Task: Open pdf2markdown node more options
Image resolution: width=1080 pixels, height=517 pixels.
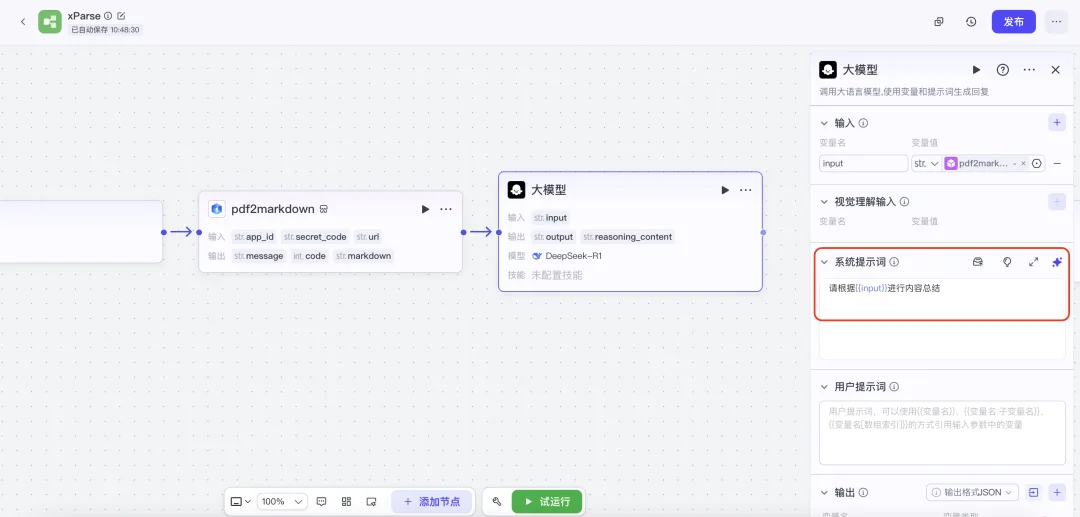Action: (x=446, y=209)
